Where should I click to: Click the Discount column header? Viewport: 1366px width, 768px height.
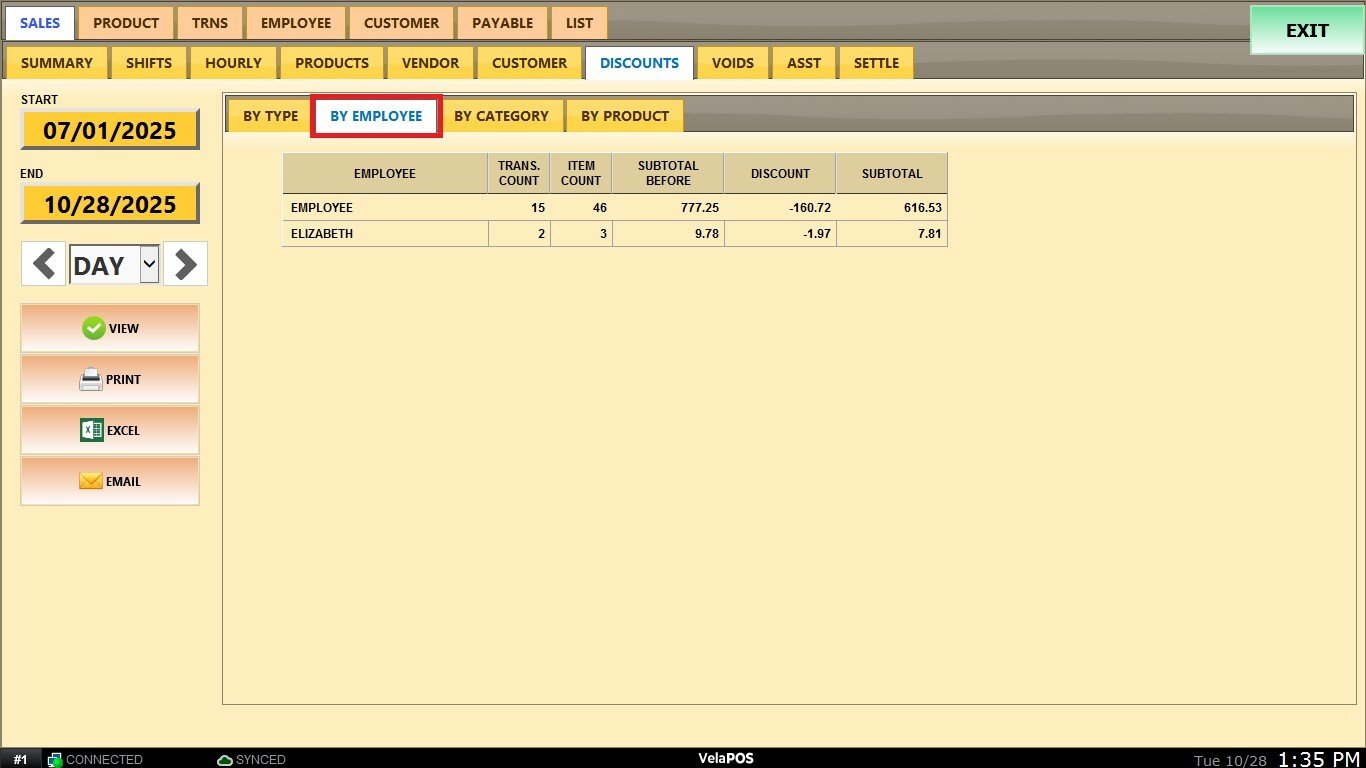tap(780, 174)
